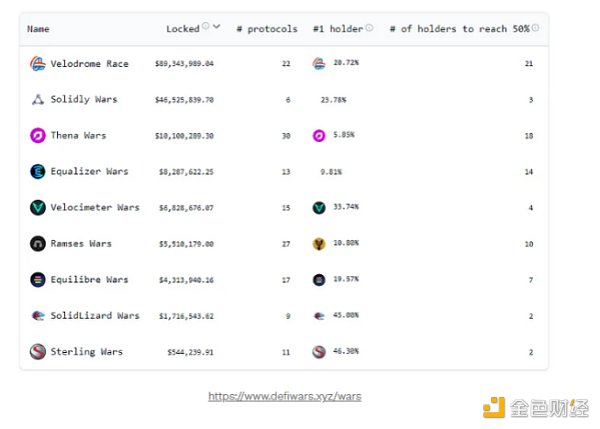This screenshot has width=600, height=429.
Task: Open the defiwars.xyz/wars link
Action: [x=285, y=397]
